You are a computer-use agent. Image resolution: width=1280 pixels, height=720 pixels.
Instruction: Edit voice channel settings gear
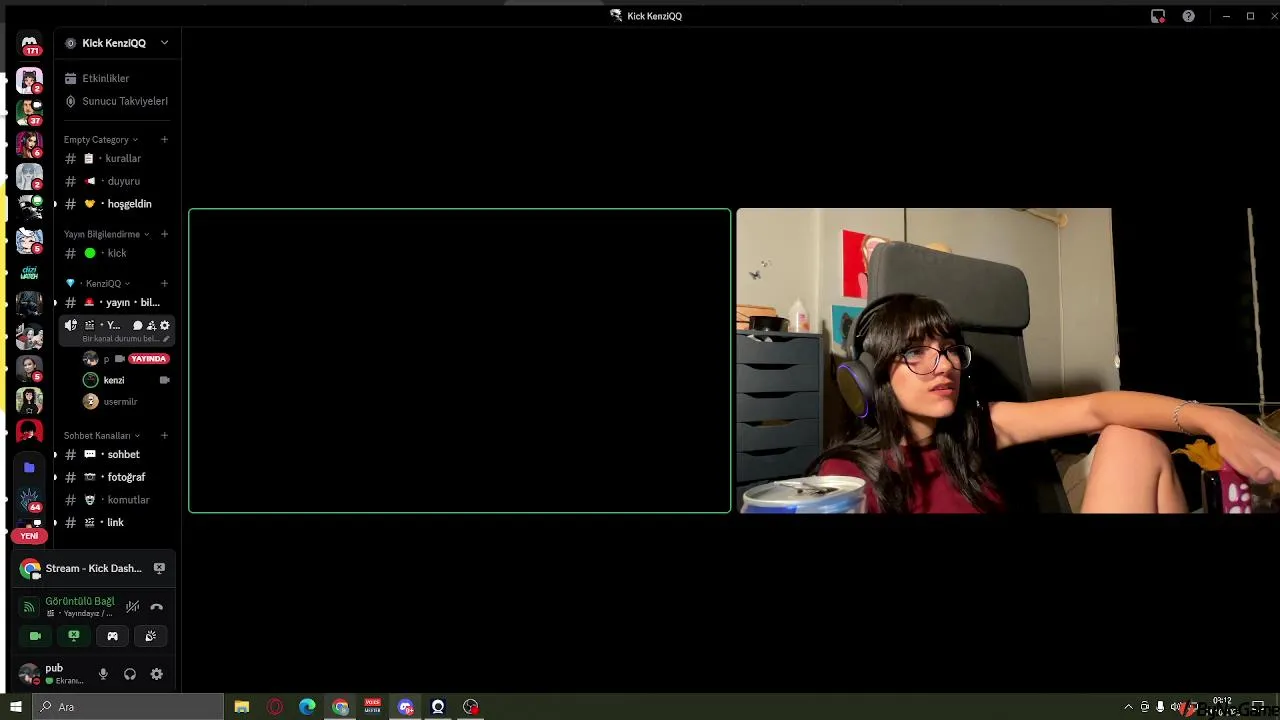[165, 325]
